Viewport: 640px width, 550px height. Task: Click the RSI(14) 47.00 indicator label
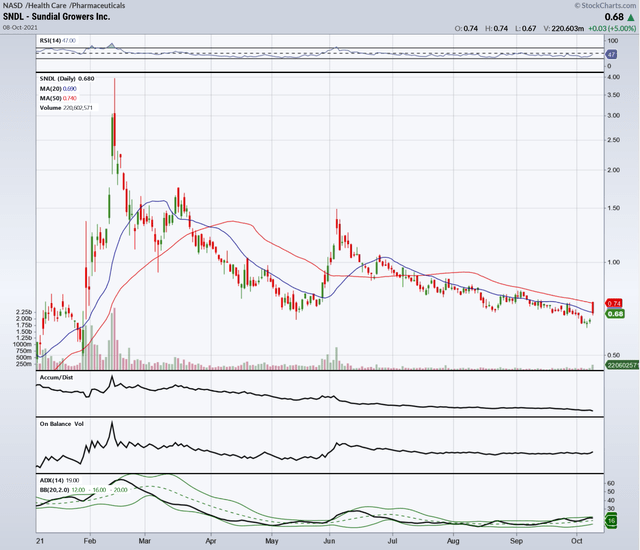click(58, 40)
